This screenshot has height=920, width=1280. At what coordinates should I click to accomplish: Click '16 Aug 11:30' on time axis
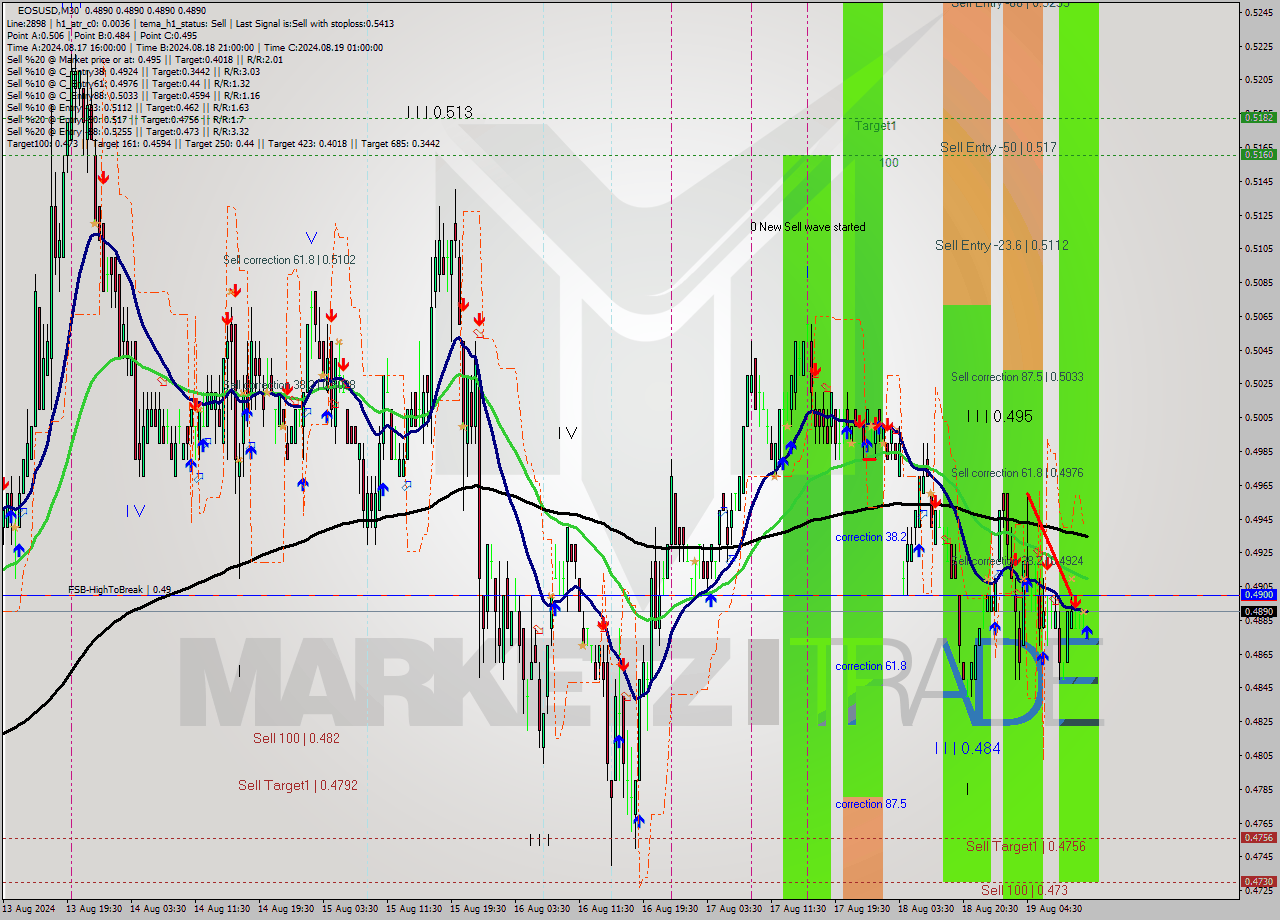(606, 909)
